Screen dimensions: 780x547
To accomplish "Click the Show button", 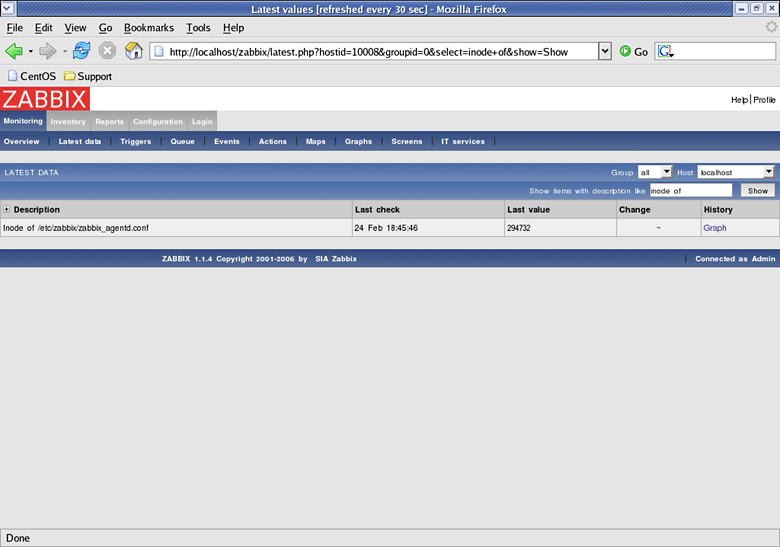I will (x=757, y=190).
